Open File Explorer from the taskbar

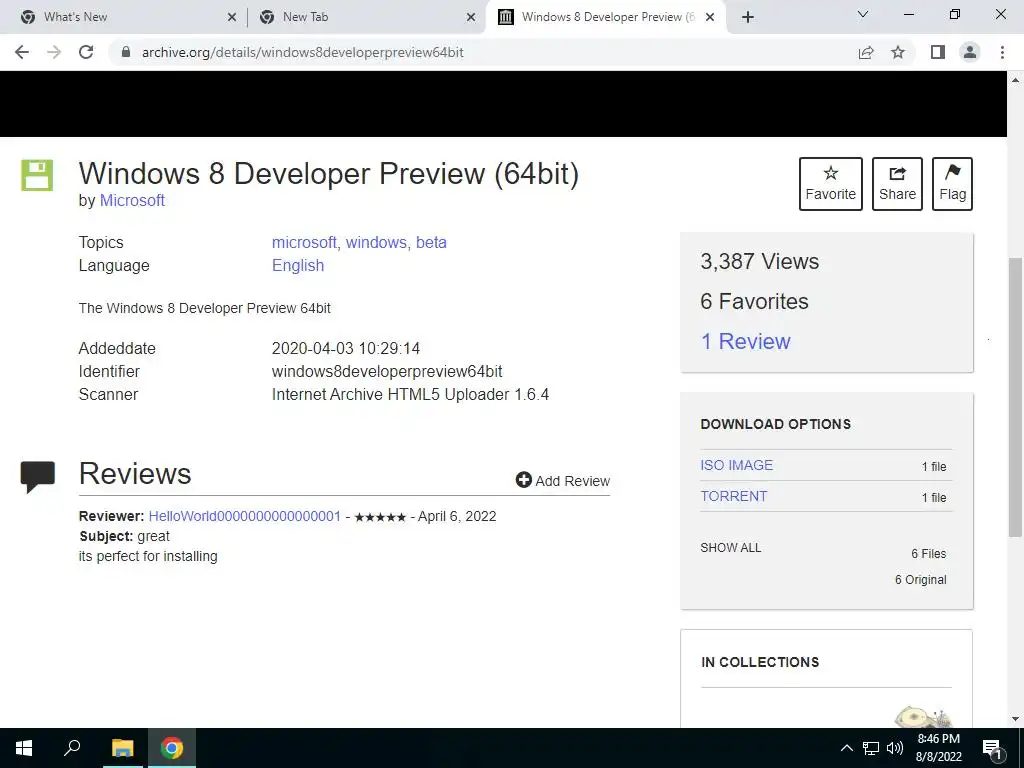coord(122,748)
